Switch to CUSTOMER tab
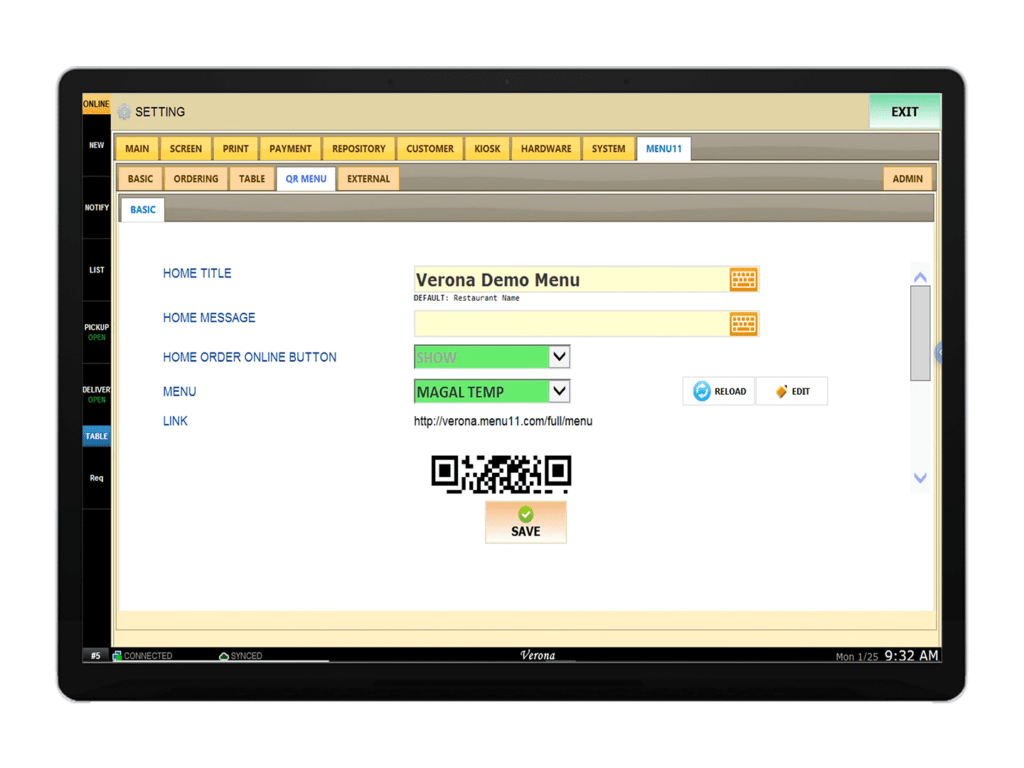The image size is (1024, 768). coord(430,149)
